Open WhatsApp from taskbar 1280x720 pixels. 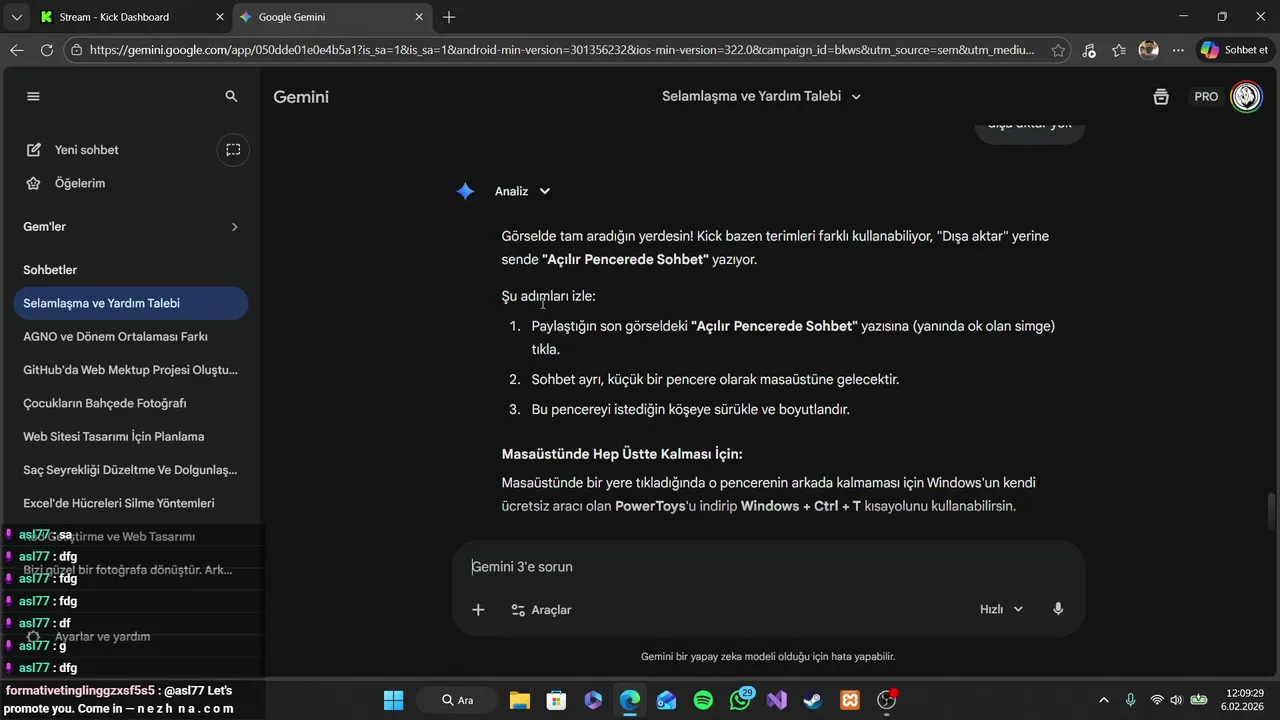point(740,700)
